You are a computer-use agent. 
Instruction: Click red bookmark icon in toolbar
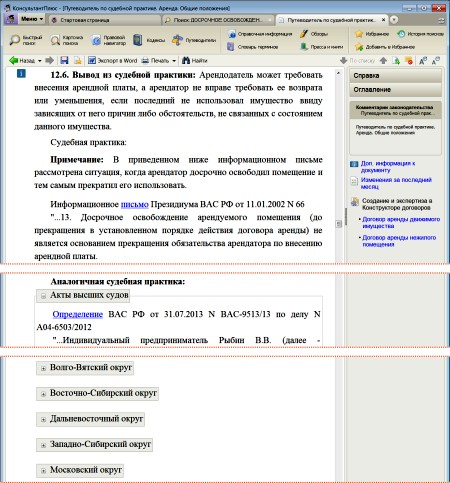409,61
